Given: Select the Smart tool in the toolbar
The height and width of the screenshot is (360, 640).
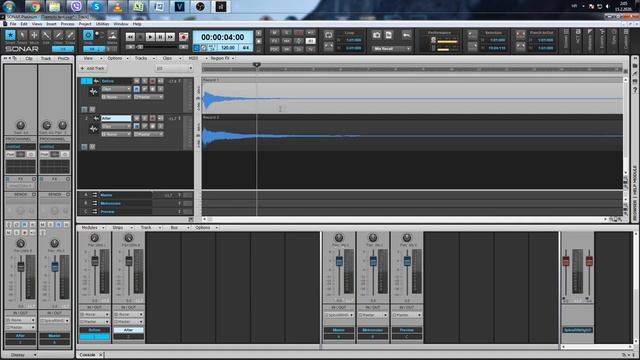Looking at the screenshot, I should 10,36.
